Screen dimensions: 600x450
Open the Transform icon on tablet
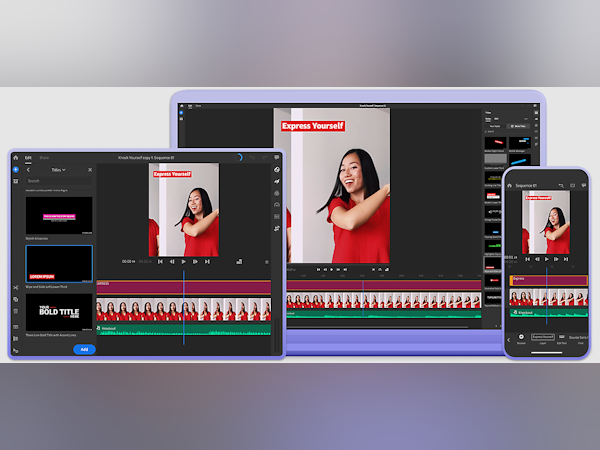[x=277, y=228]
